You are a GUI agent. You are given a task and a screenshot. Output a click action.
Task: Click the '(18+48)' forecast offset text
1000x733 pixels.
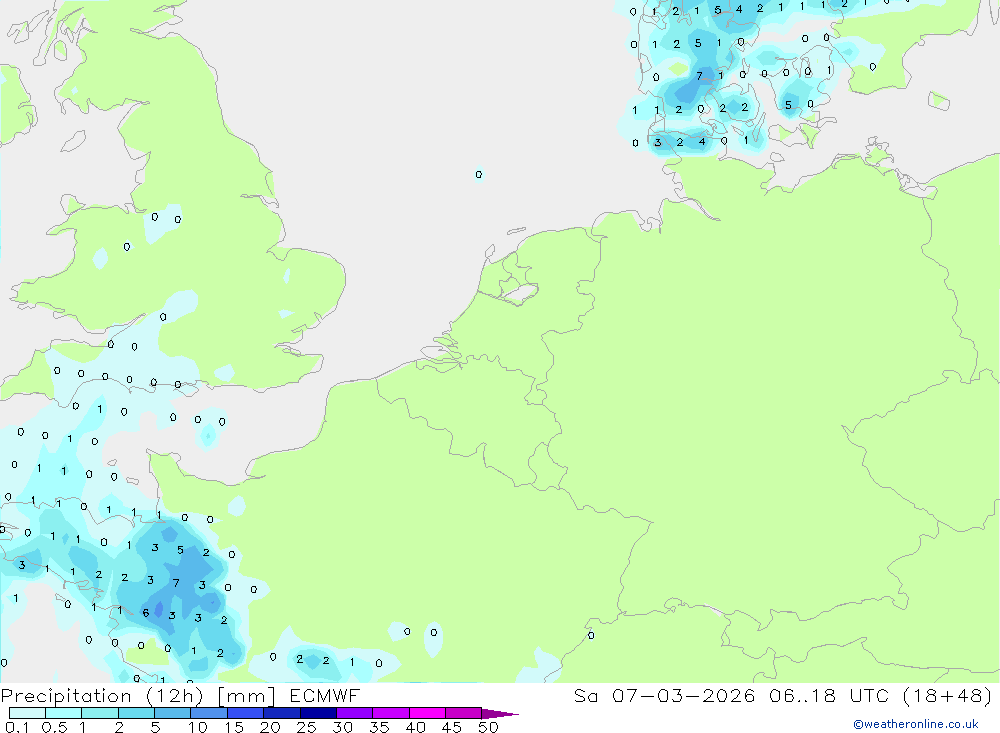tap(948, 696)
